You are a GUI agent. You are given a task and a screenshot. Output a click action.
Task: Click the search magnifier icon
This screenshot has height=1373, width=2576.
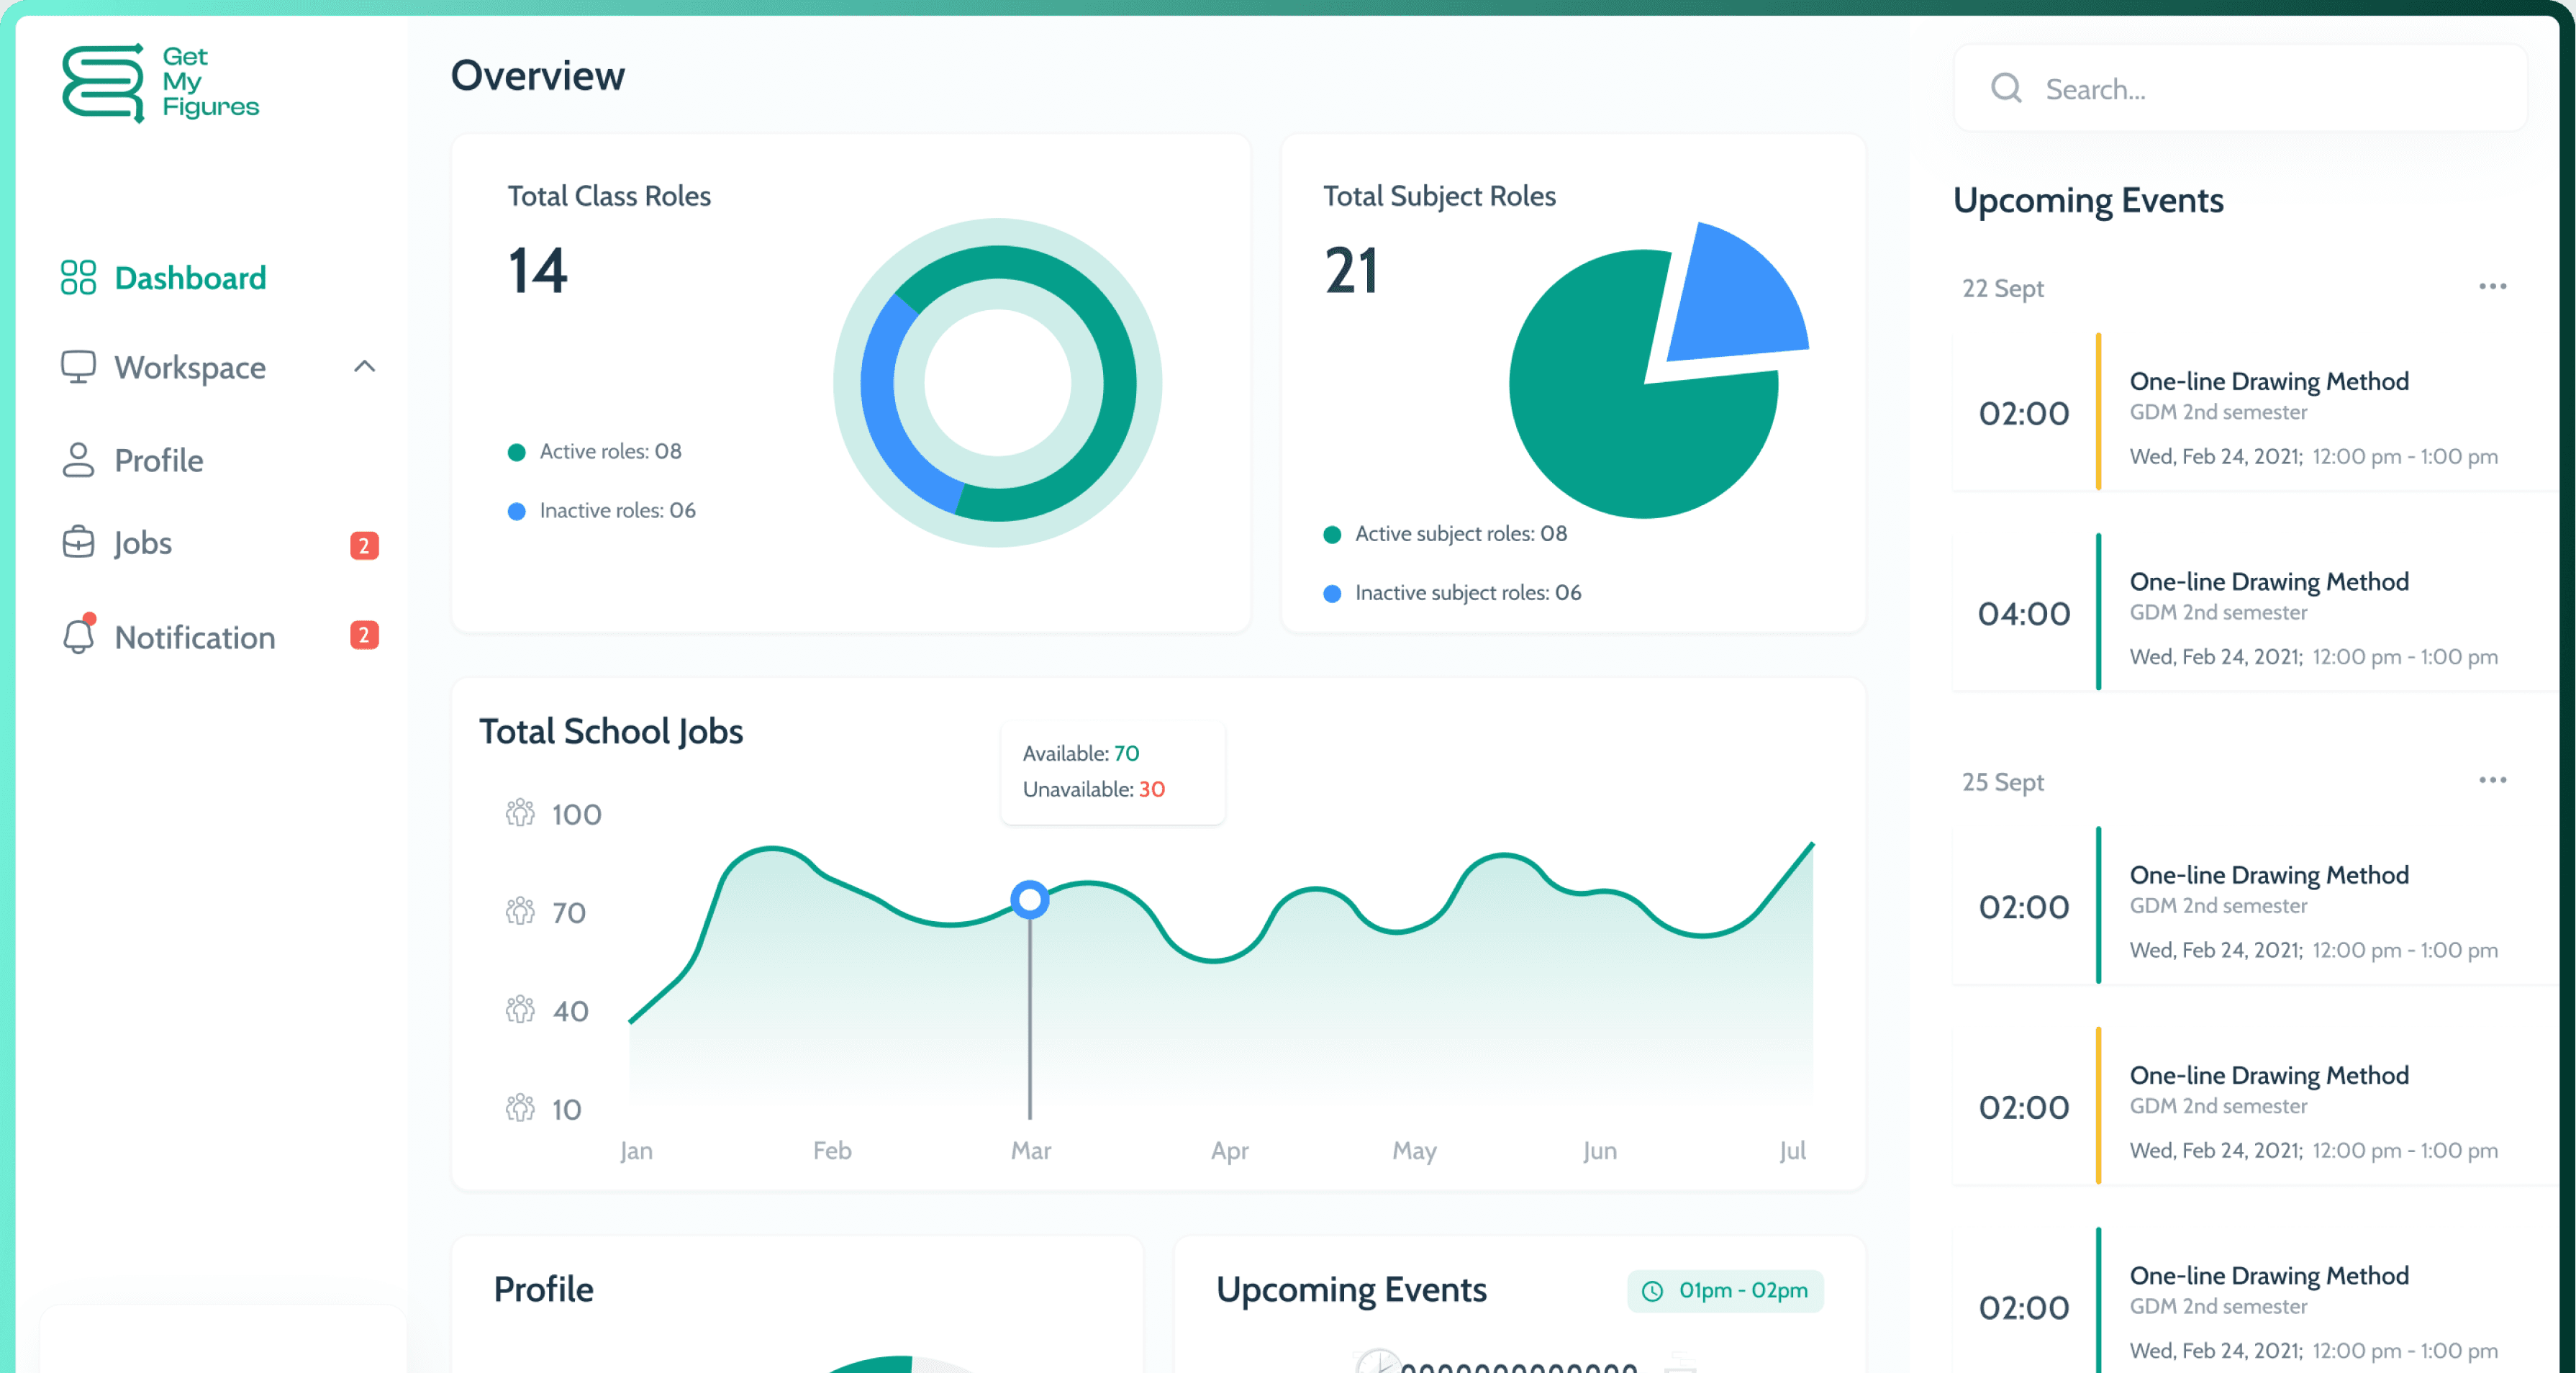(x=2005, y=88)
